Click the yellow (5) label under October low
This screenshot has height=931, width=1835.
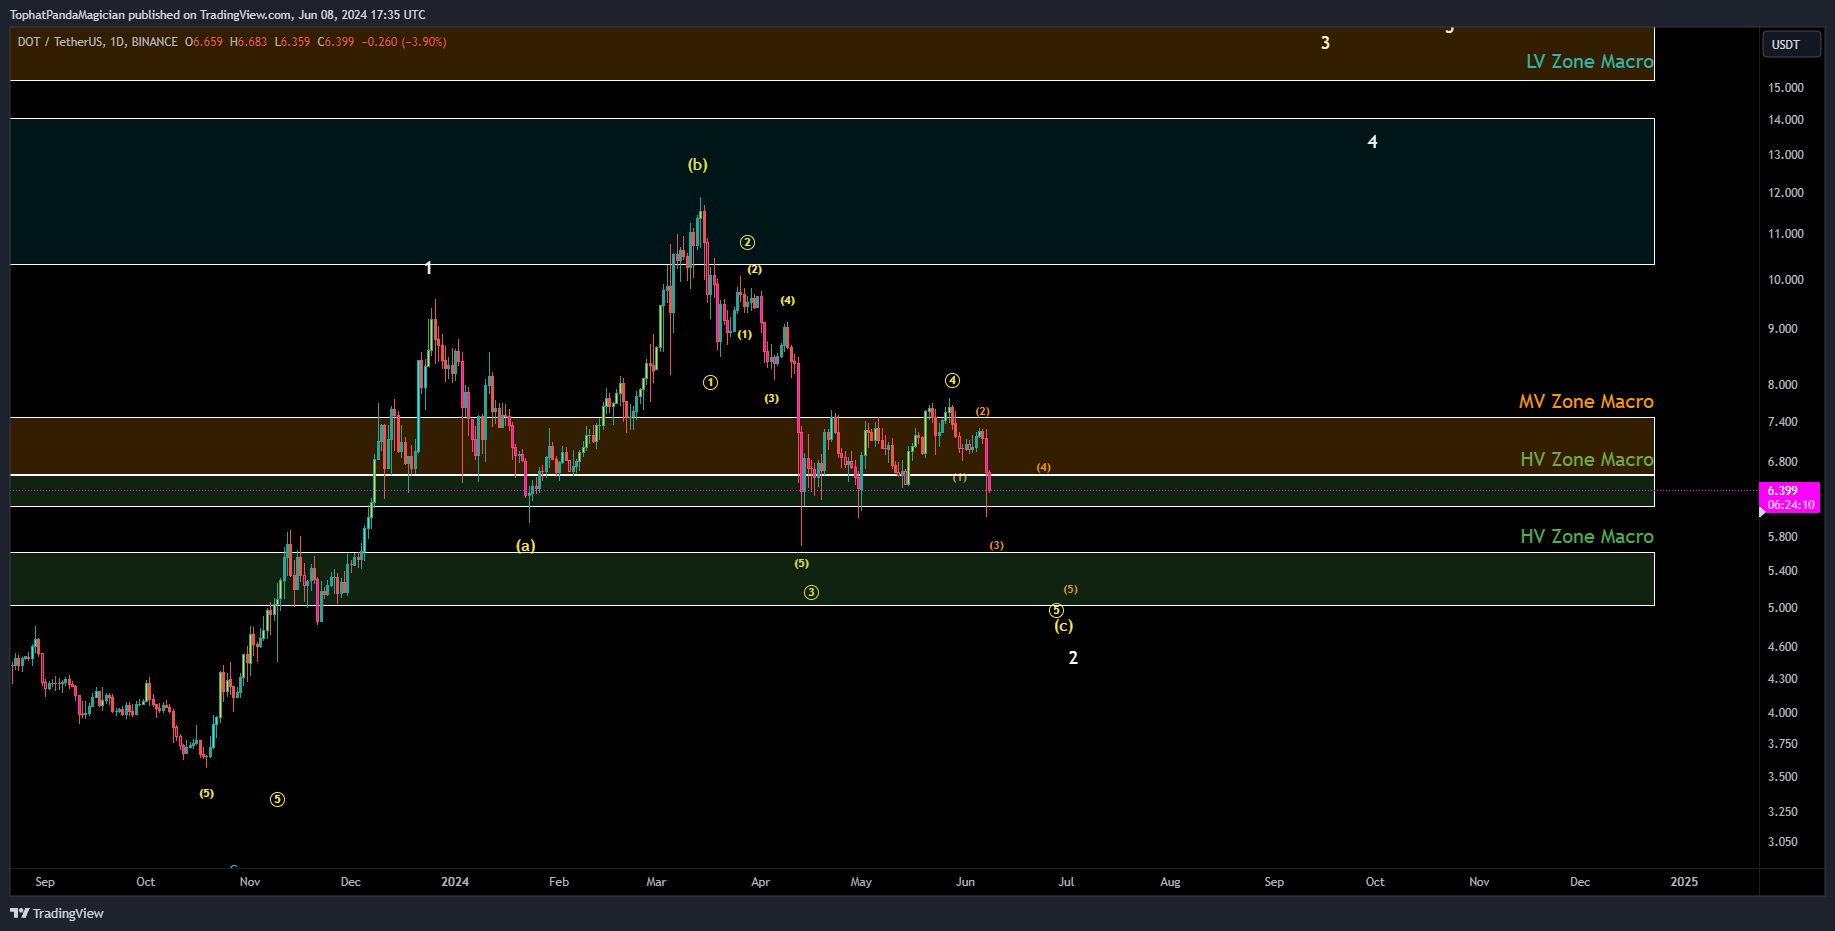(x=206, y=794)
